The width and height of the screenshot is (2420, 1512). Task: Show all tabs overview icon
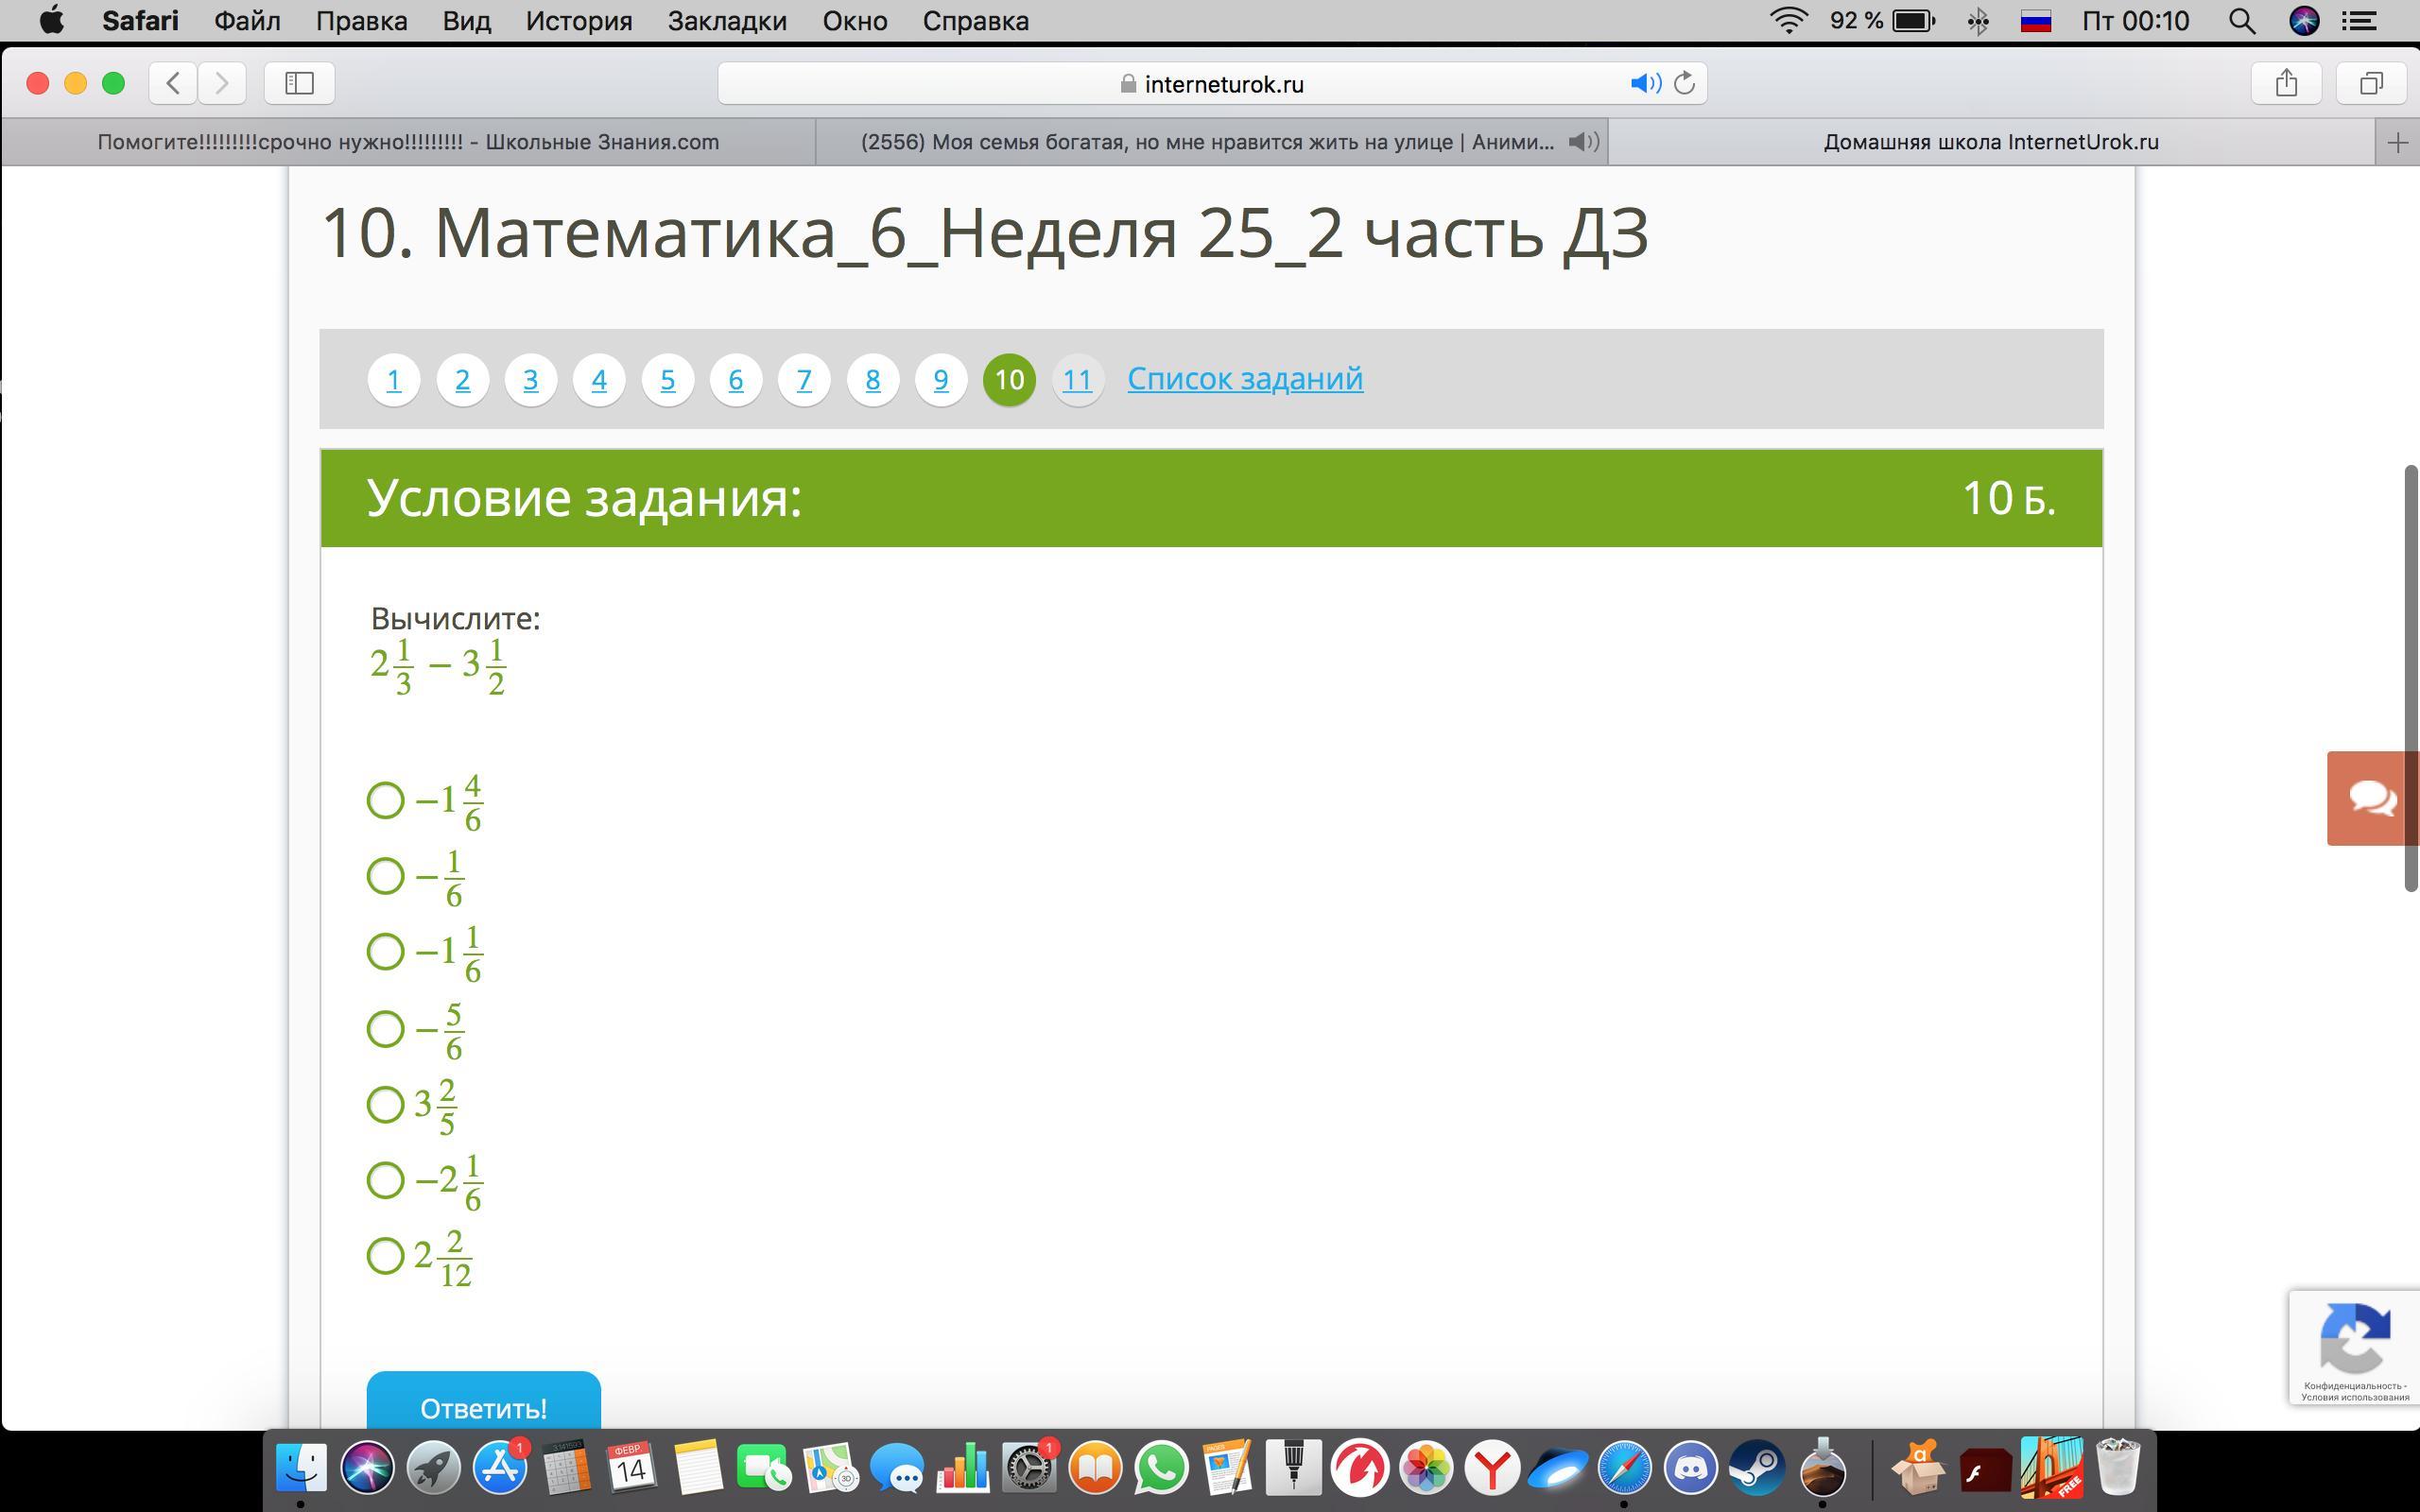(x=2371, y=83)
